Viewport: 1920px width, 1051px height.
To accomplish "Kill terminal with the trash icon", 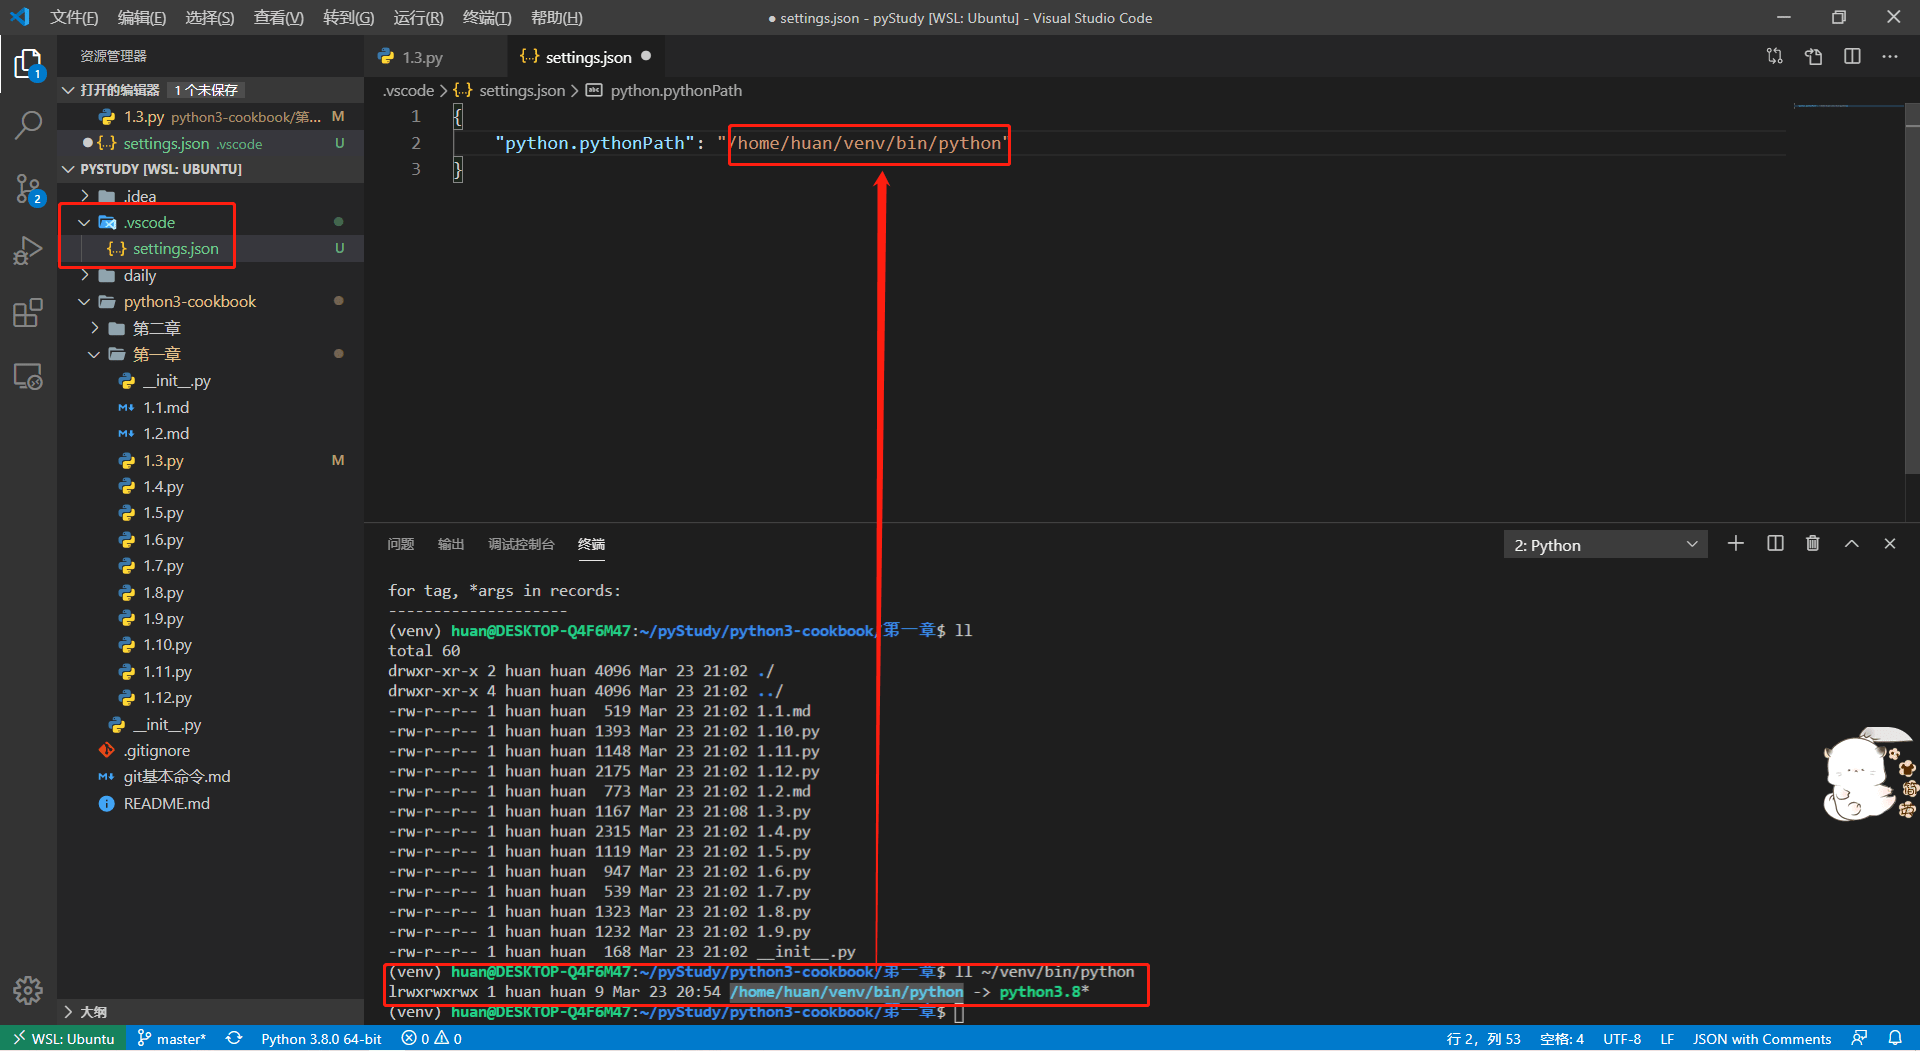I will pyautogui.click(x=1813, y=544).
